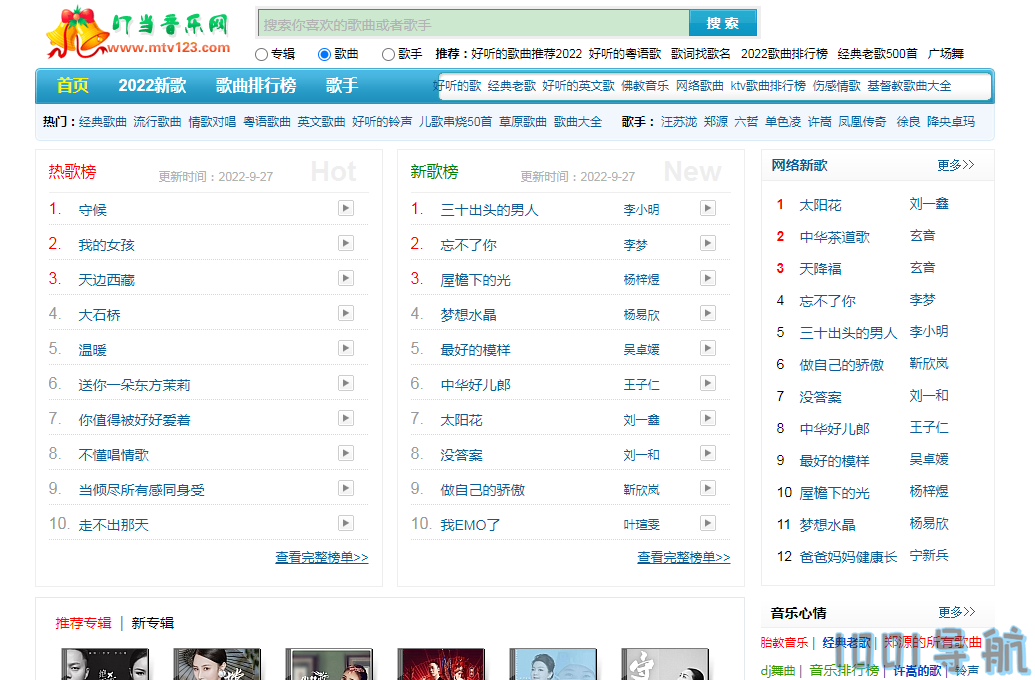Open full hot chart via 查看完整榜单
Viewport: 1035px width, 680px height.
coord(321,557)
